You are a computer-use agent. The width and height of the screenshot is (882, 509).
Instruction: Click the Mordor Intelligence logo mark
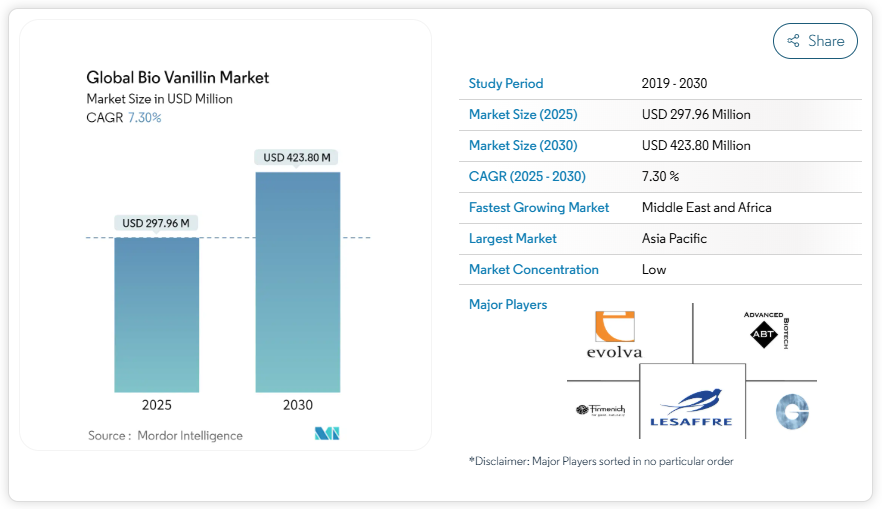pyautogui.click(x=327, y=433)
